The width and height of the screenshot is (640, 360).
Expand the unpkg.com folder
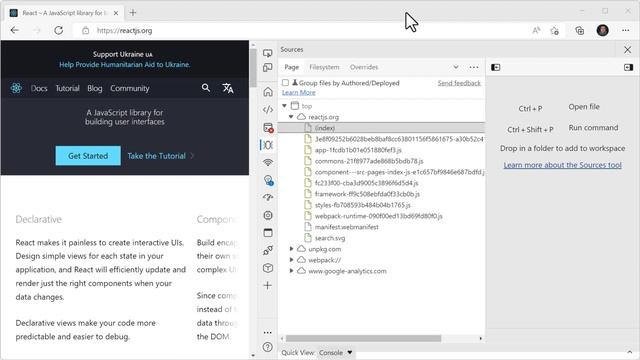[x=291, y=249]
